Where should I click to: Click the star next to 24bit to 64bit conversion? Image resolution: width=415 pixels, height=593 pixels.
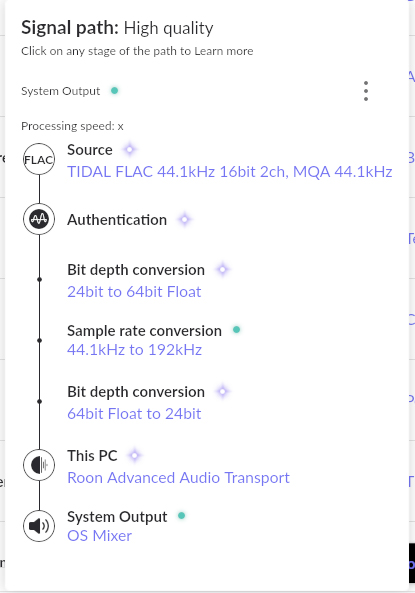coord(222,270)
